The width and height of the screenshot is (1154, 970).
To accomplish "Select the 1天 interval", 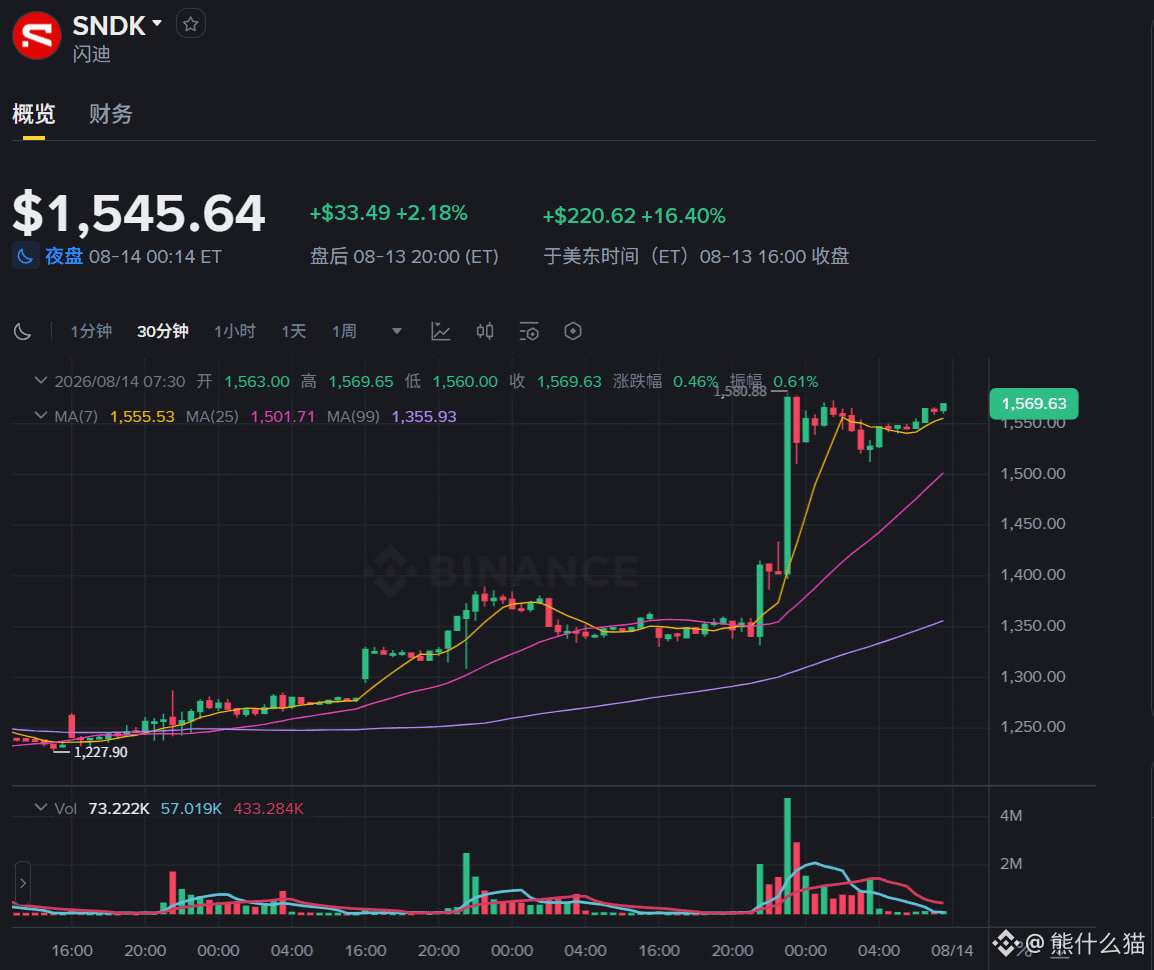I will (x=293, y=331).
